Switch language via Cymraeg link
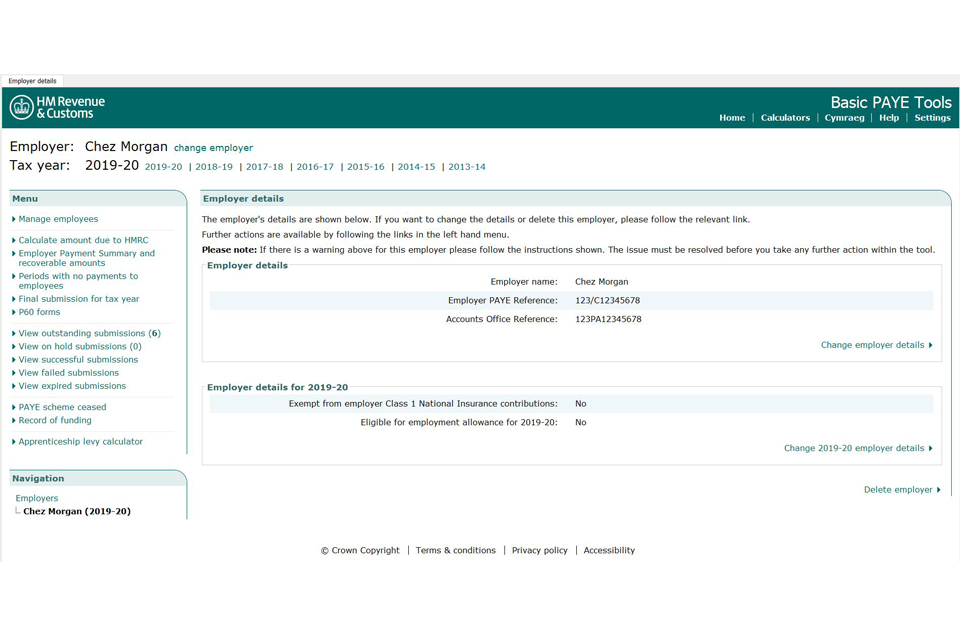Viewport: 960px width, 640px height. (x=844, y=118)
